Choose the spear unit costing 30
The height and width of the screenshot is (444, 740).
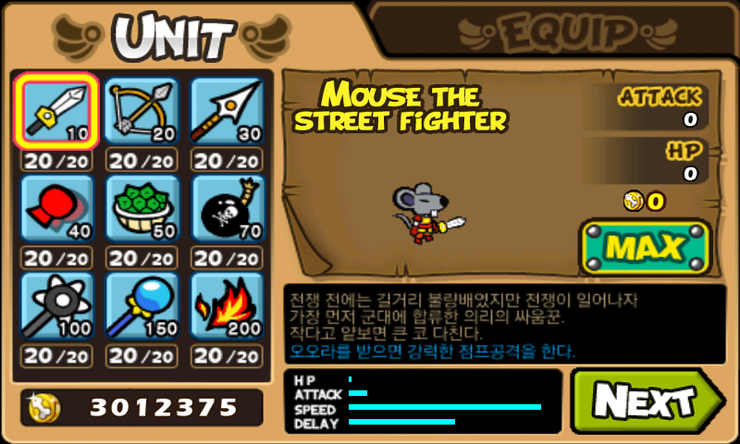tap(227, 111)
